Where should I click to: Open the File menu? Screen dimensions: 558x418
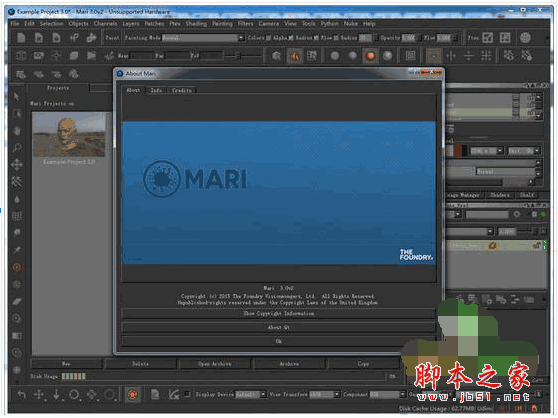tap(15, 24)
